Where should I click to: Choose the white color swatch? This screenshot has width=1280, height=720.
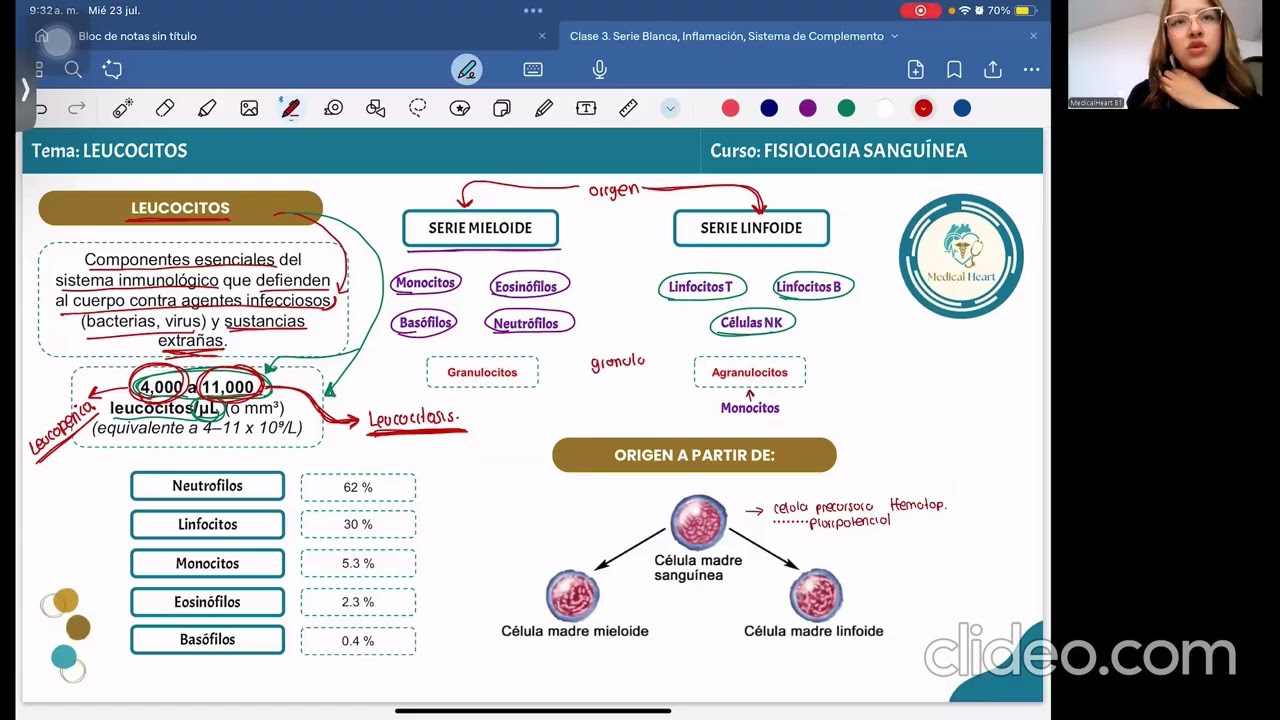point(885,108)
